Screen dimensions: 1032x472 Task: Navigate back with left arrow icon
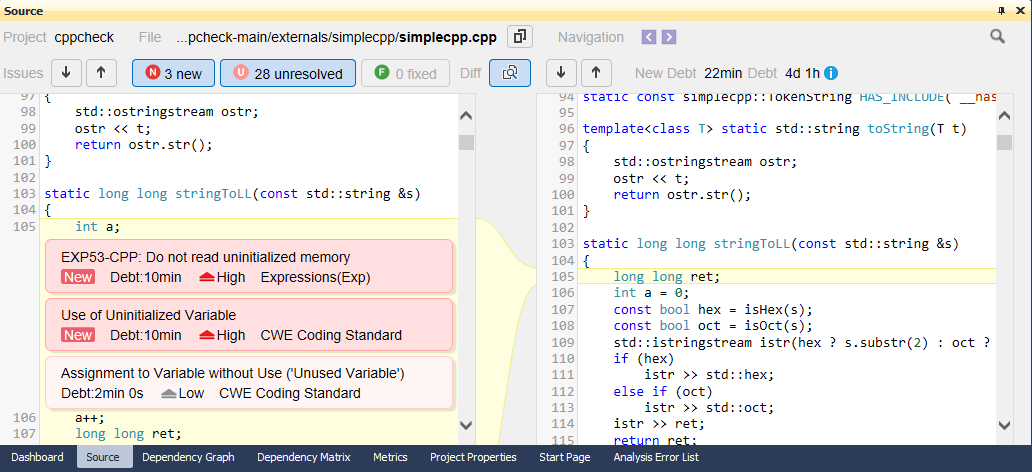649,37
